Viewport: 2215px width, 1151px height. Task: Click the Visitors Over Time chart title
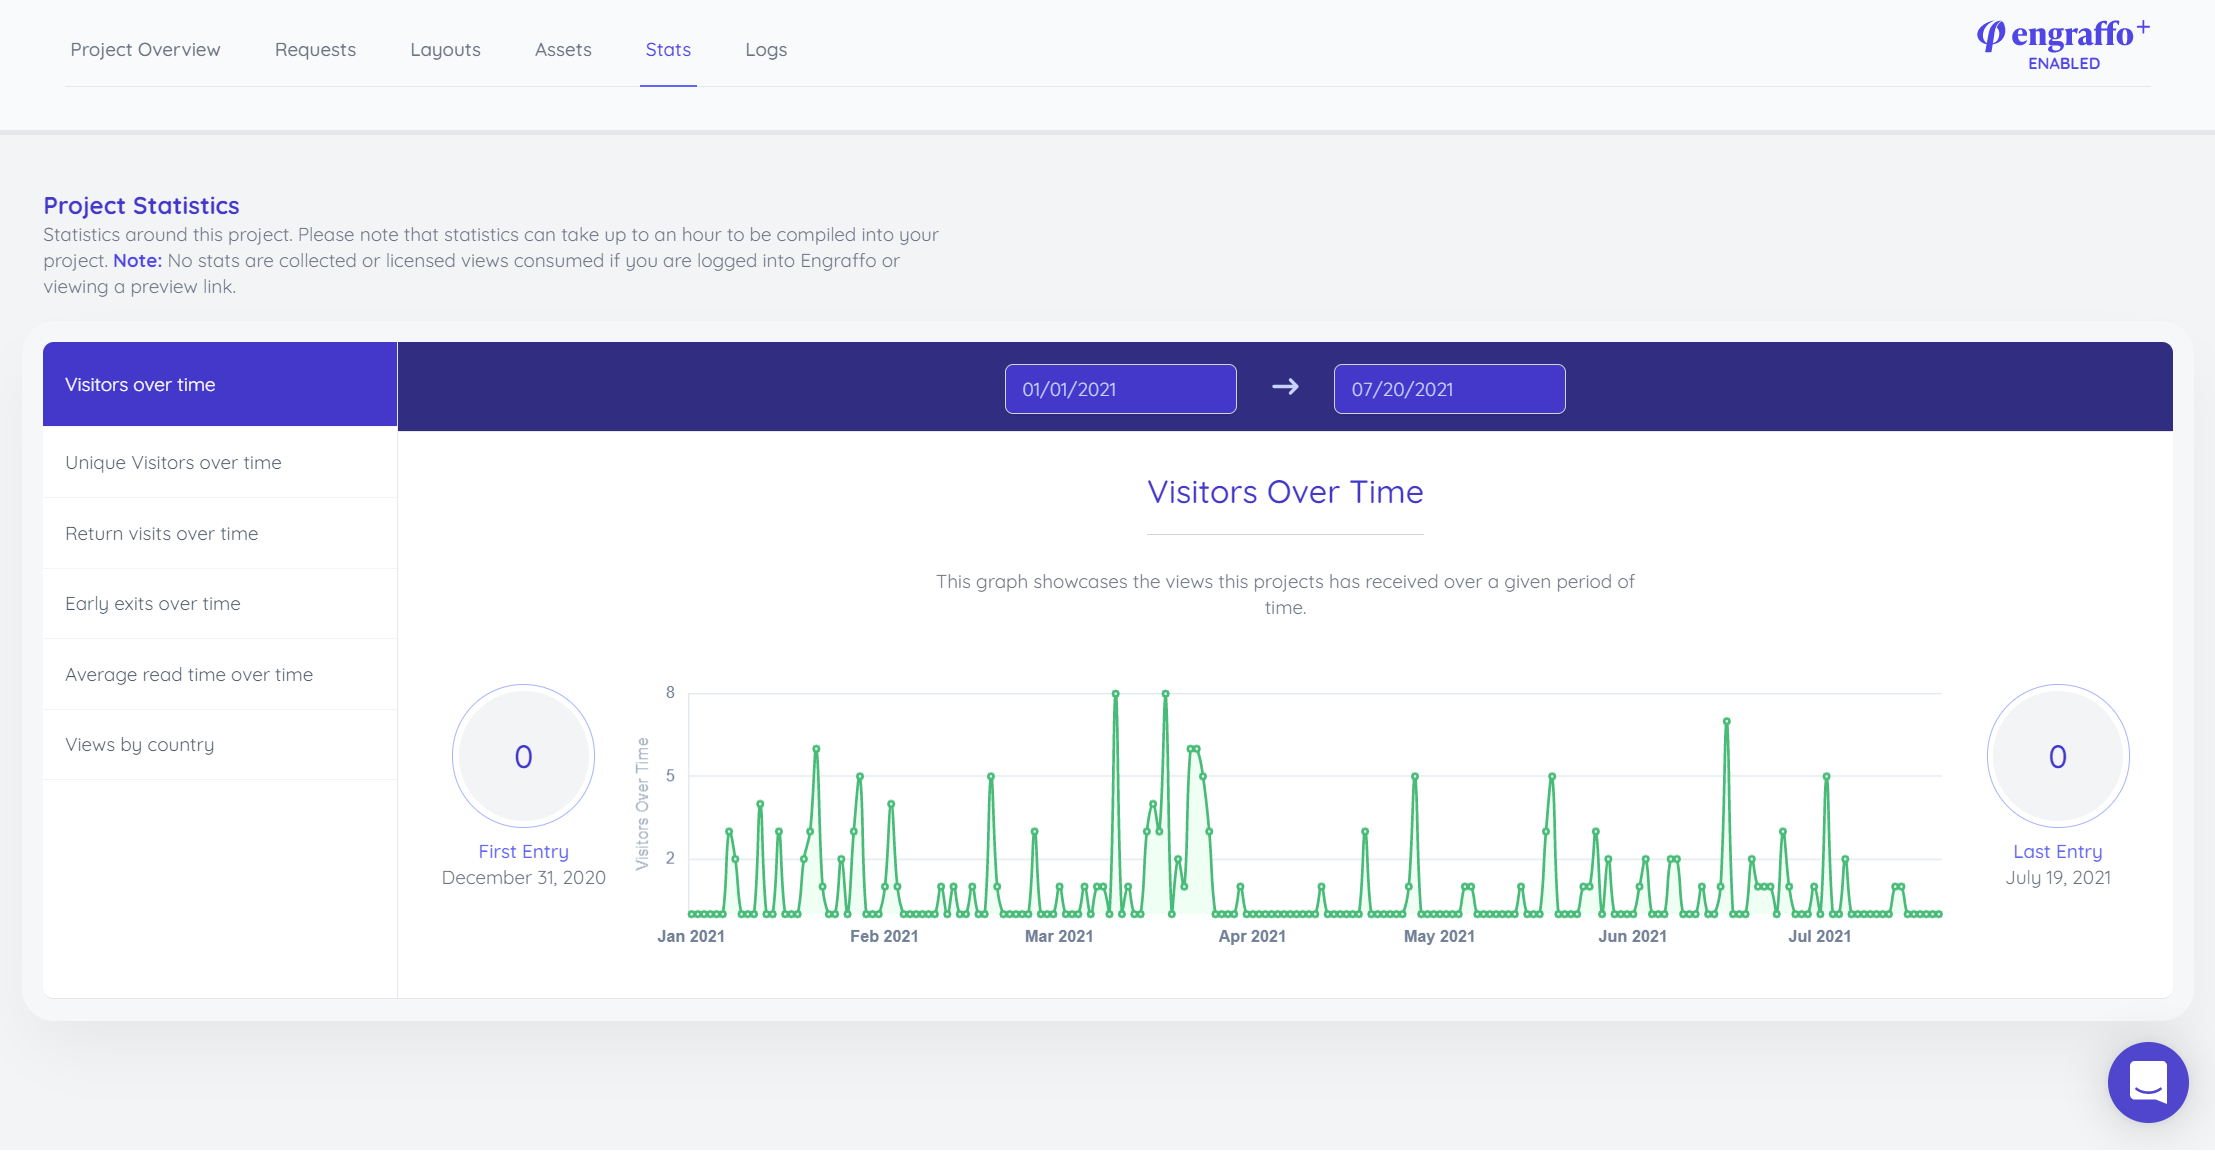pos(1285,492)
